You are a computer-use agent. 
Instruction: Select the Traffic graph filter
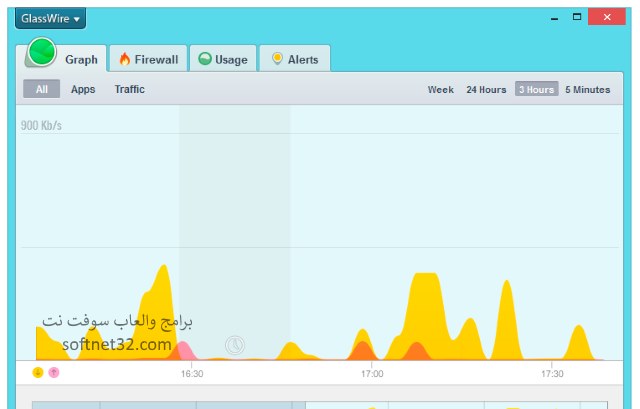(129, 89)
